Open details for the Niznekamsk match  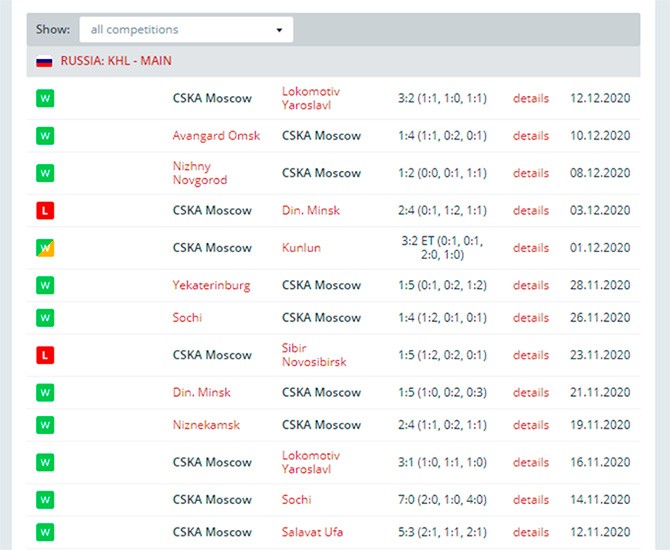531,425
